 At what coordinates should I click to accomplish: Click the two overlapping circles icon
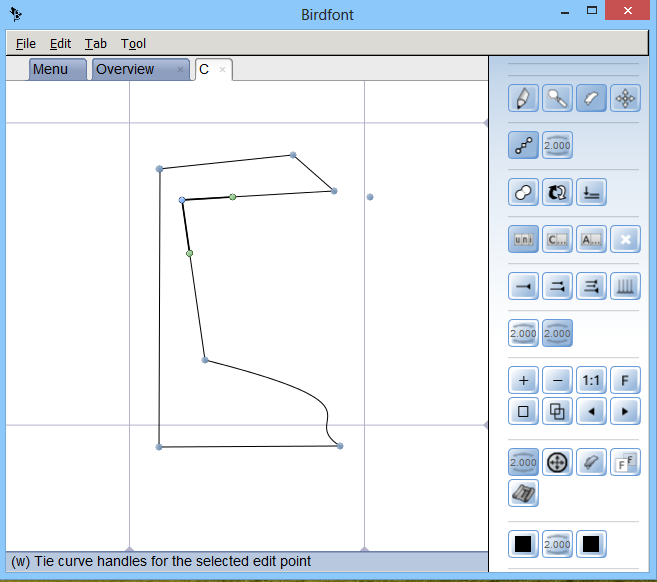coord(523,192)
